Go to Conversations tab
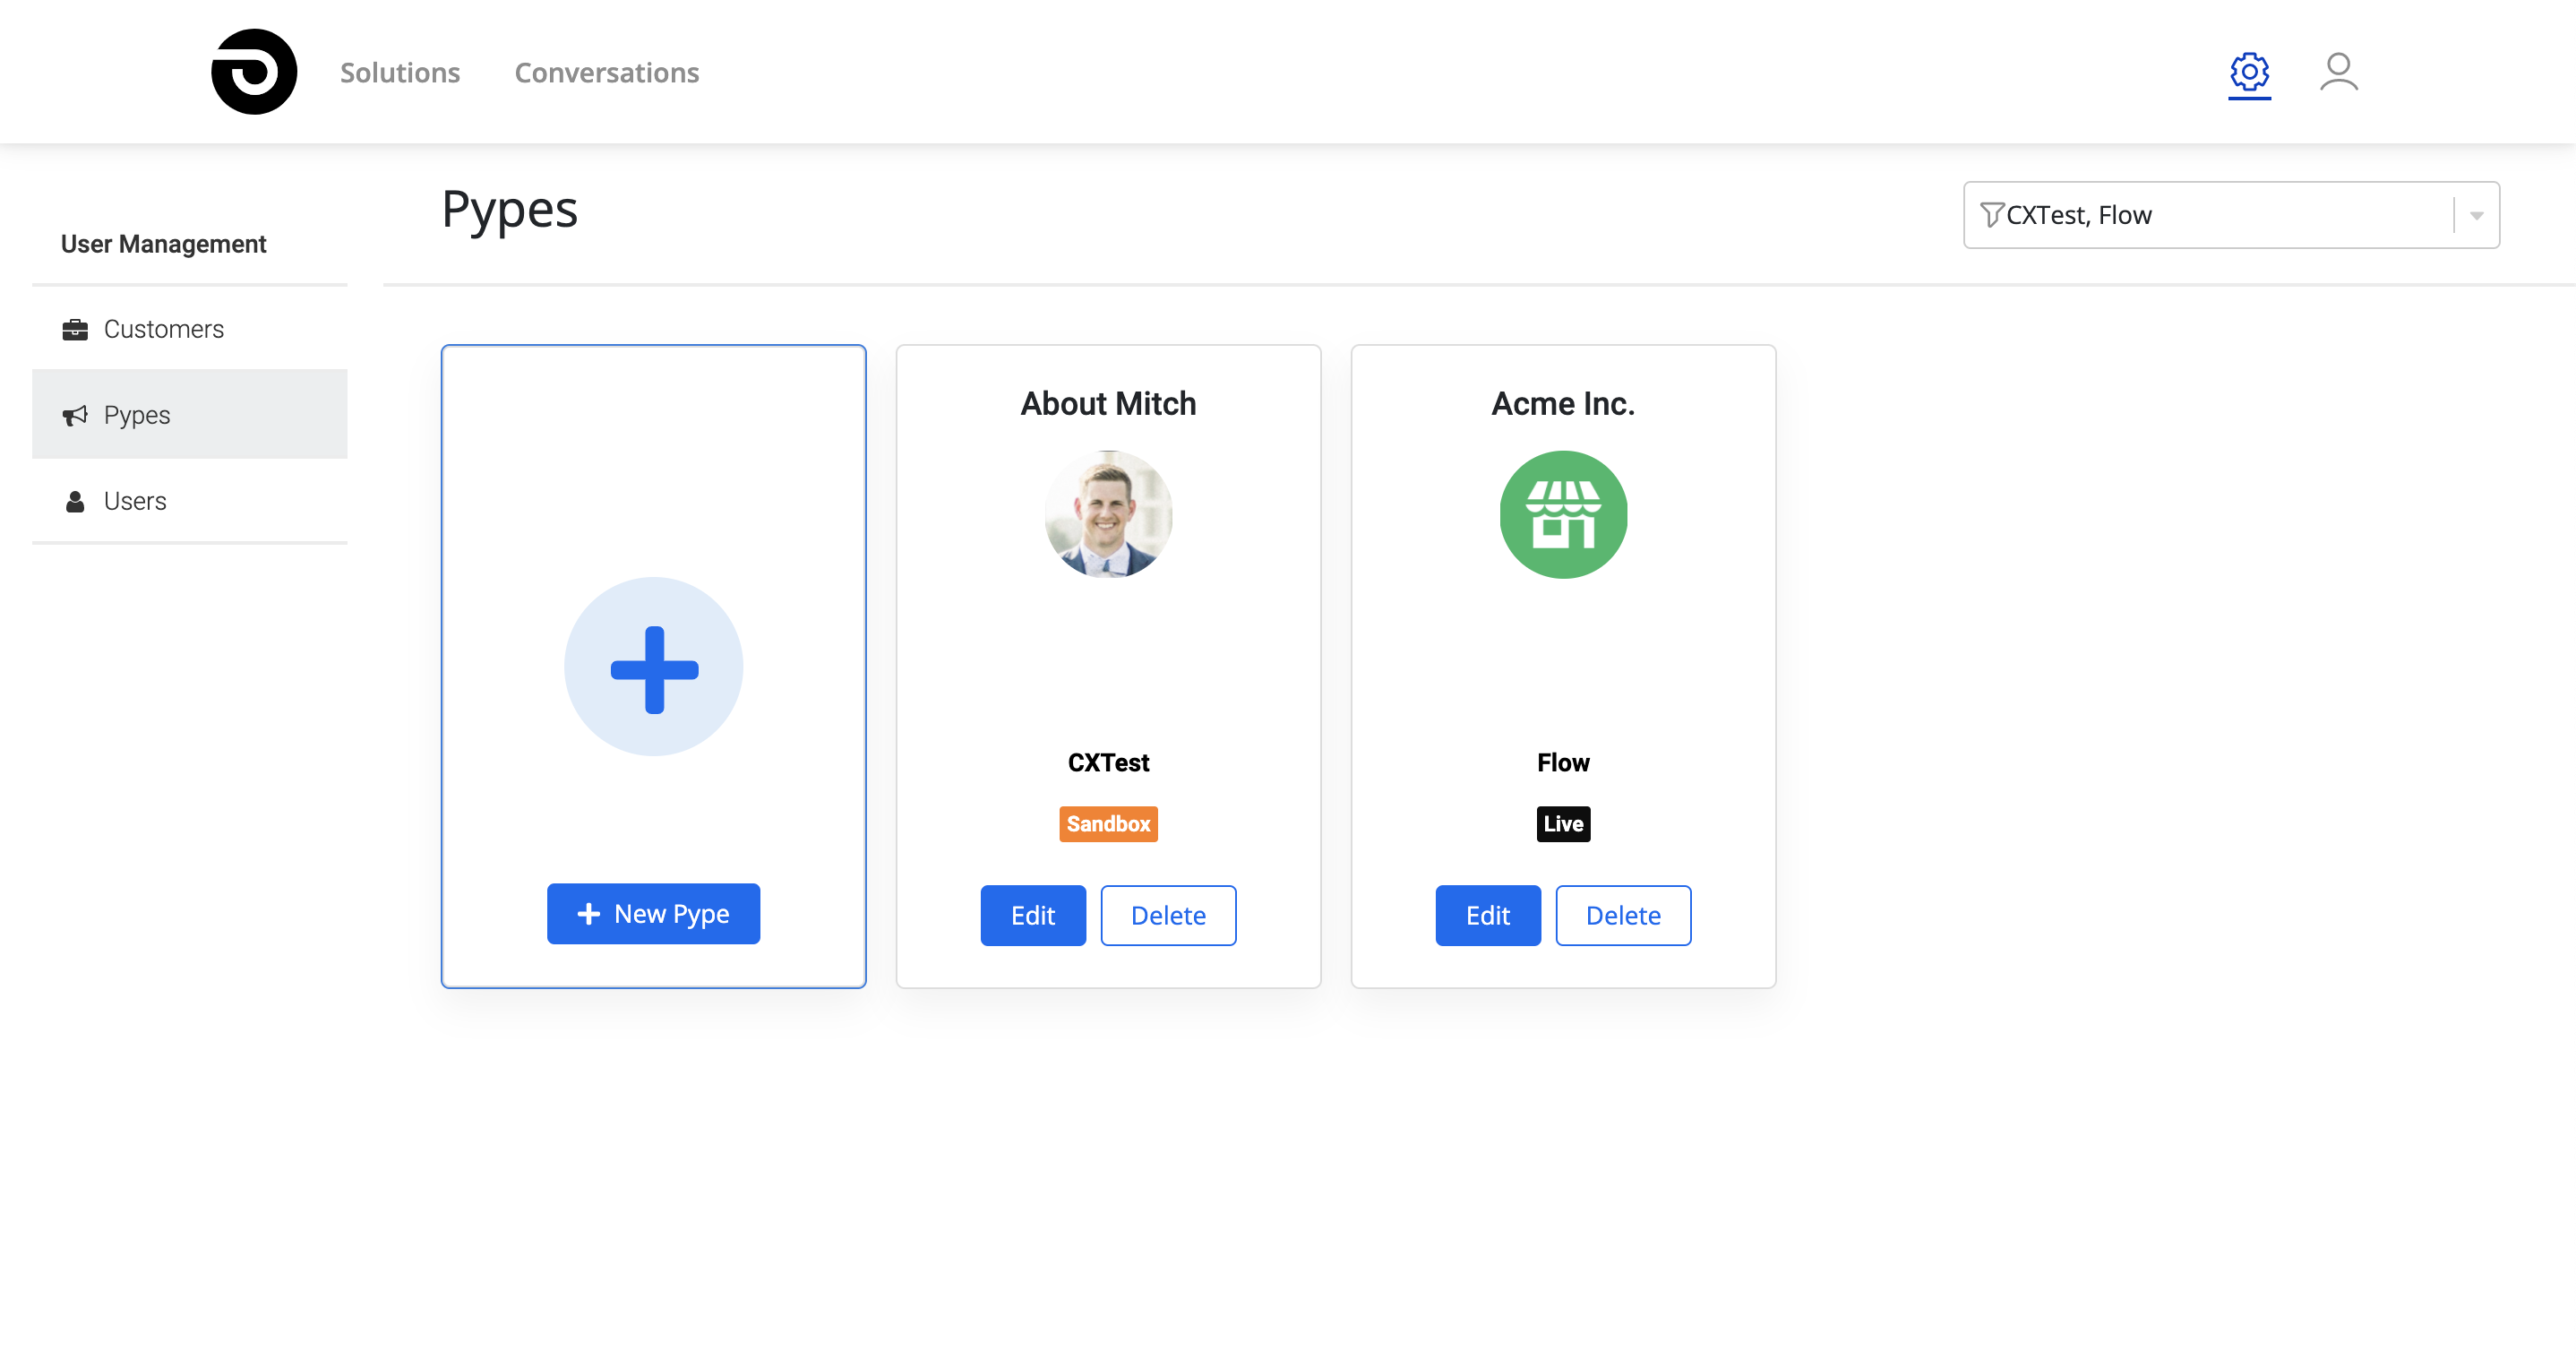 click(606, 72)
